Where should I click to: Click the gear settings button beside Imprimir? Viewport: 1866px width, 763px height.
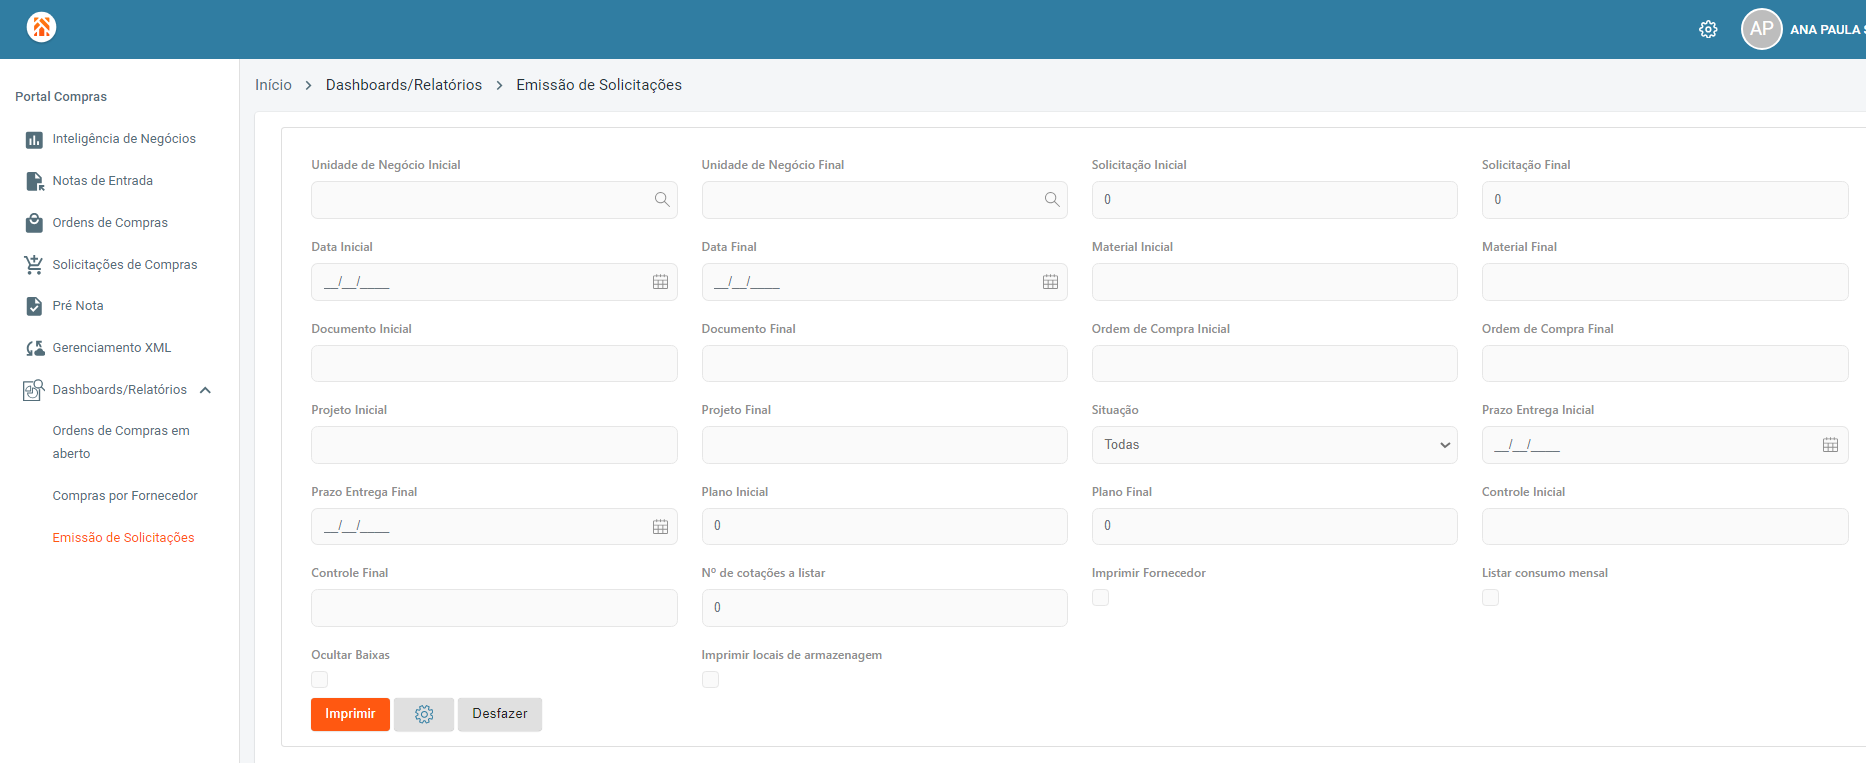(424, 714)
